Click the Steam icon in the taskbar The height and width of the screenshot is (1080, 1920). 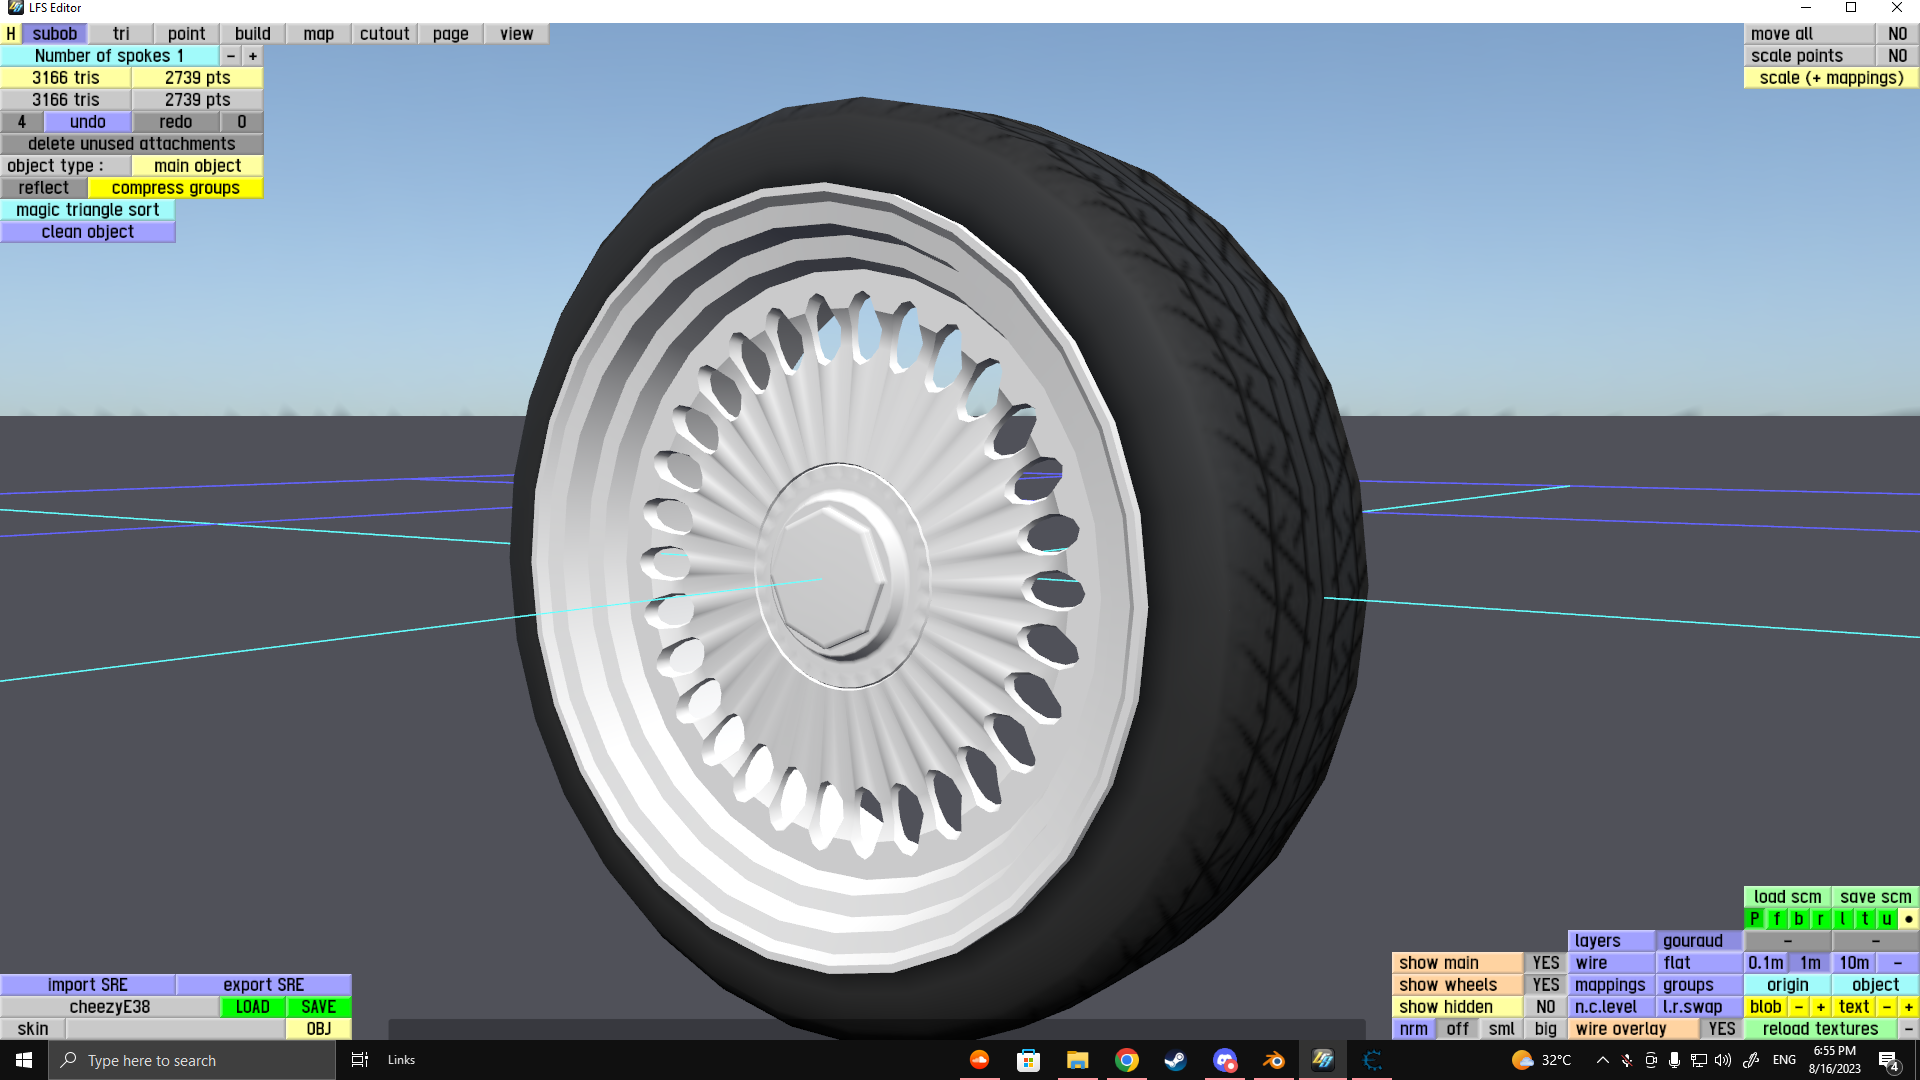[1176, 1060]
